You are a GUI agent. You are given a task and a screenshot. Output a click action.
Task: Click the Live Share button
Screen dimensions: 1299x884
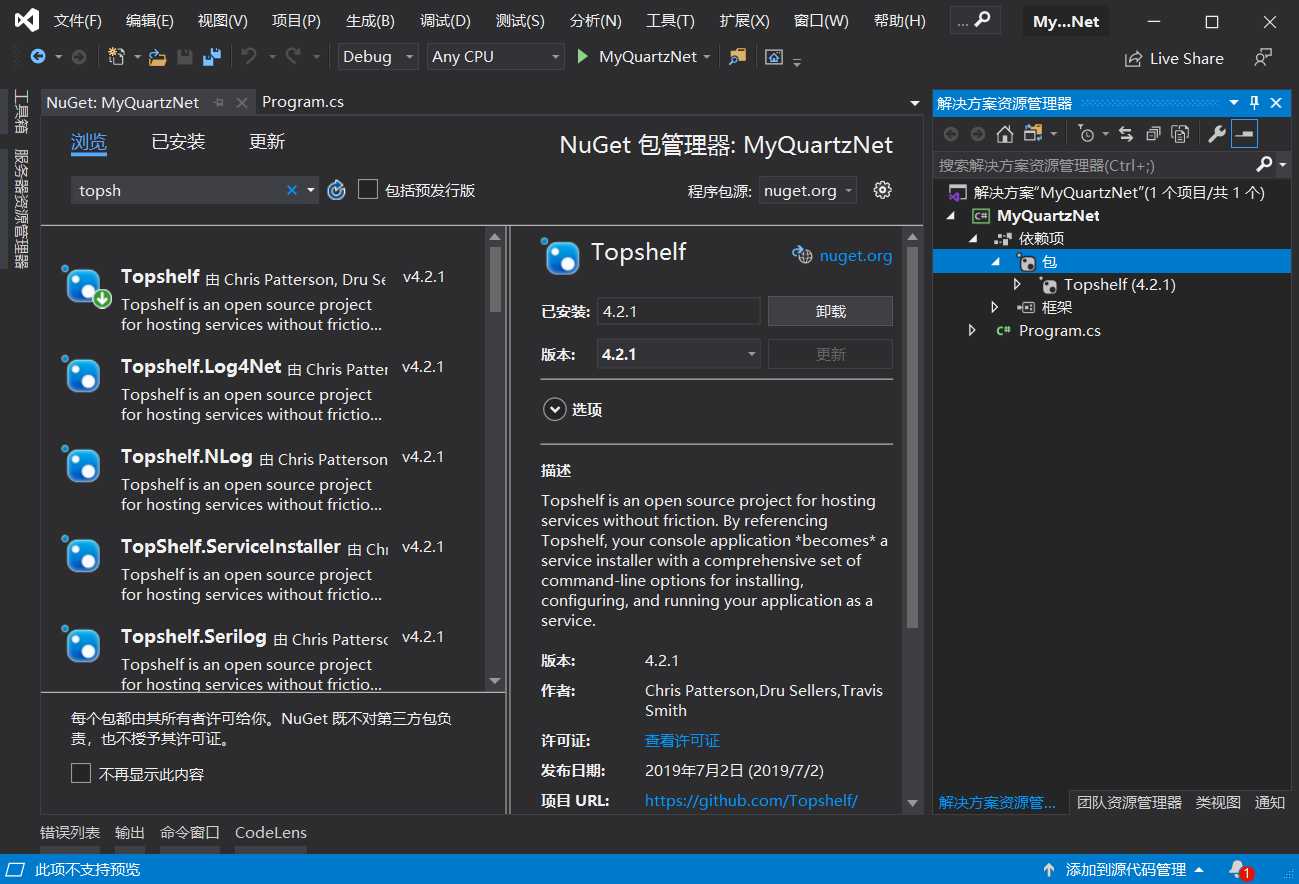pyautogui.click(x=1174, y=58)
